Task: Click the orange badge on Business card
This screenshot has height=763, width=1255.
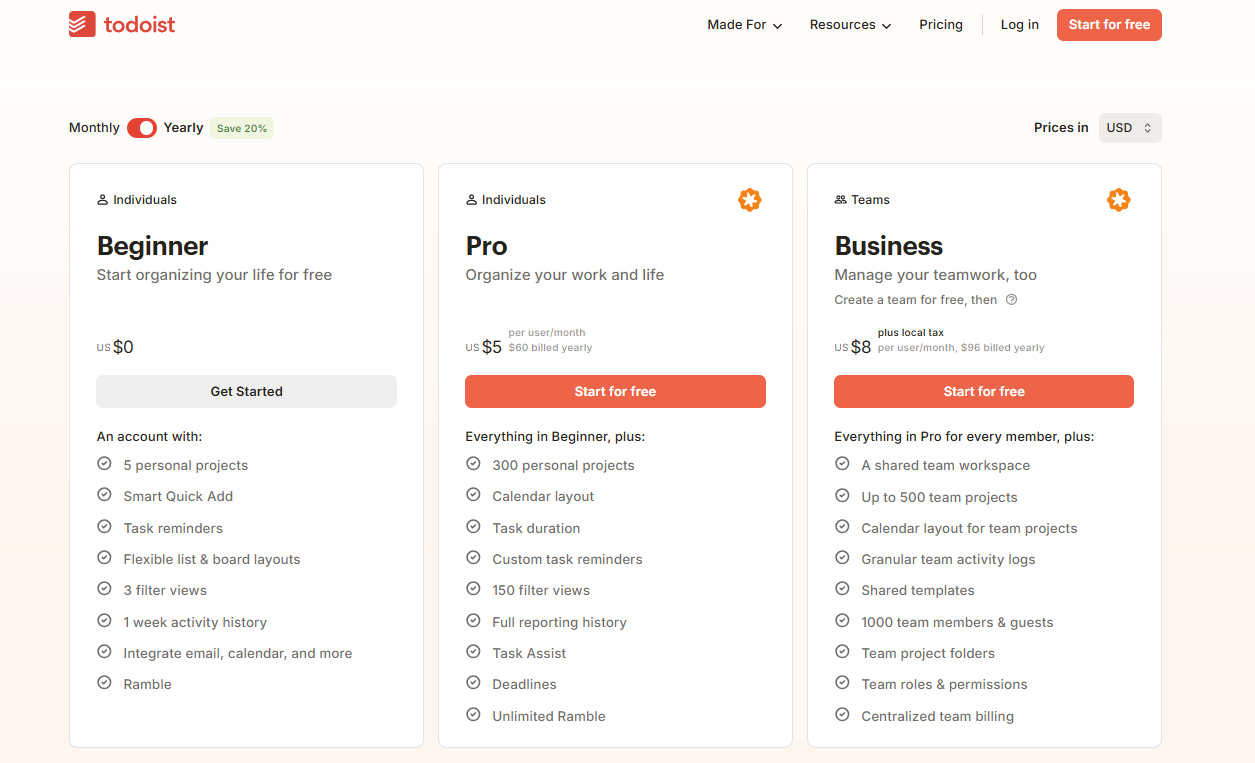Action: pyautogui.click(x=1119, y=200)
